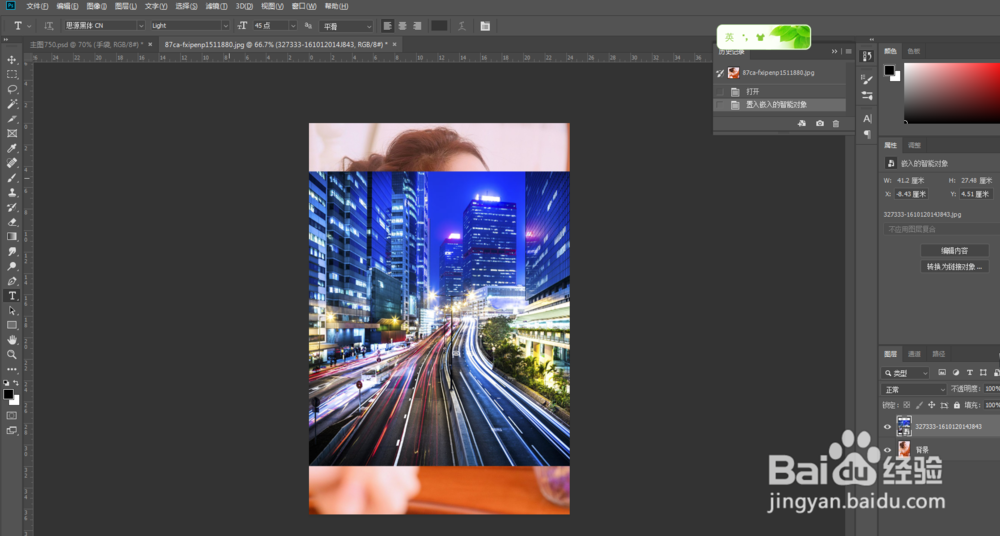
Task: Toggle lock all padlock icon
Action: 957,405
